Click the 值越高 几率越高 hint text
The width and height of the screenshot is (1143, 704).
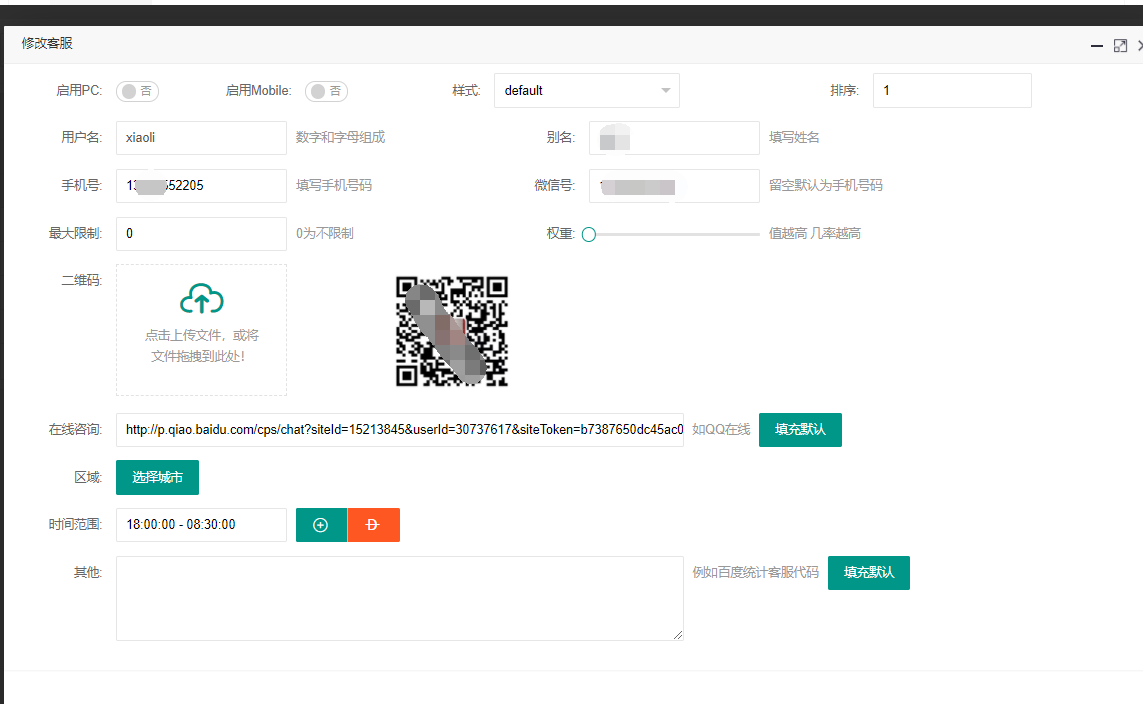click(815, 234)
